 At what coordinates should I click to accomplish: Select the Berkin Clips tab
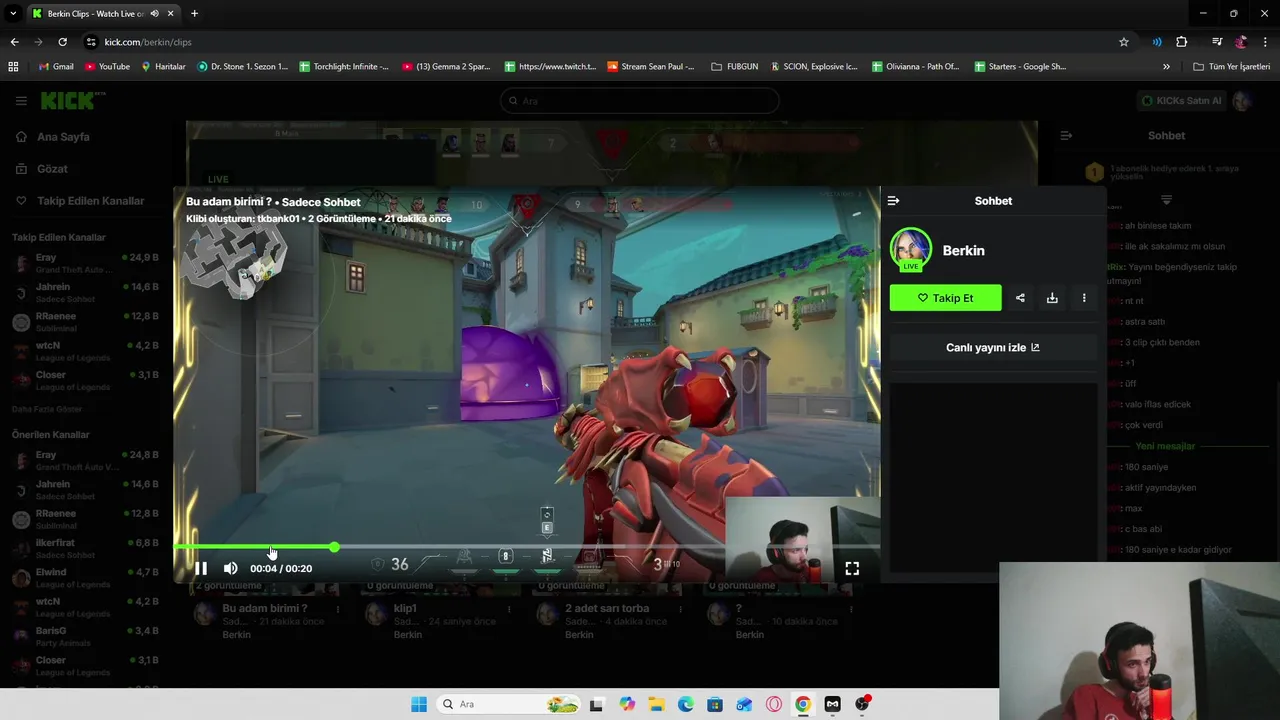[95, 13]
